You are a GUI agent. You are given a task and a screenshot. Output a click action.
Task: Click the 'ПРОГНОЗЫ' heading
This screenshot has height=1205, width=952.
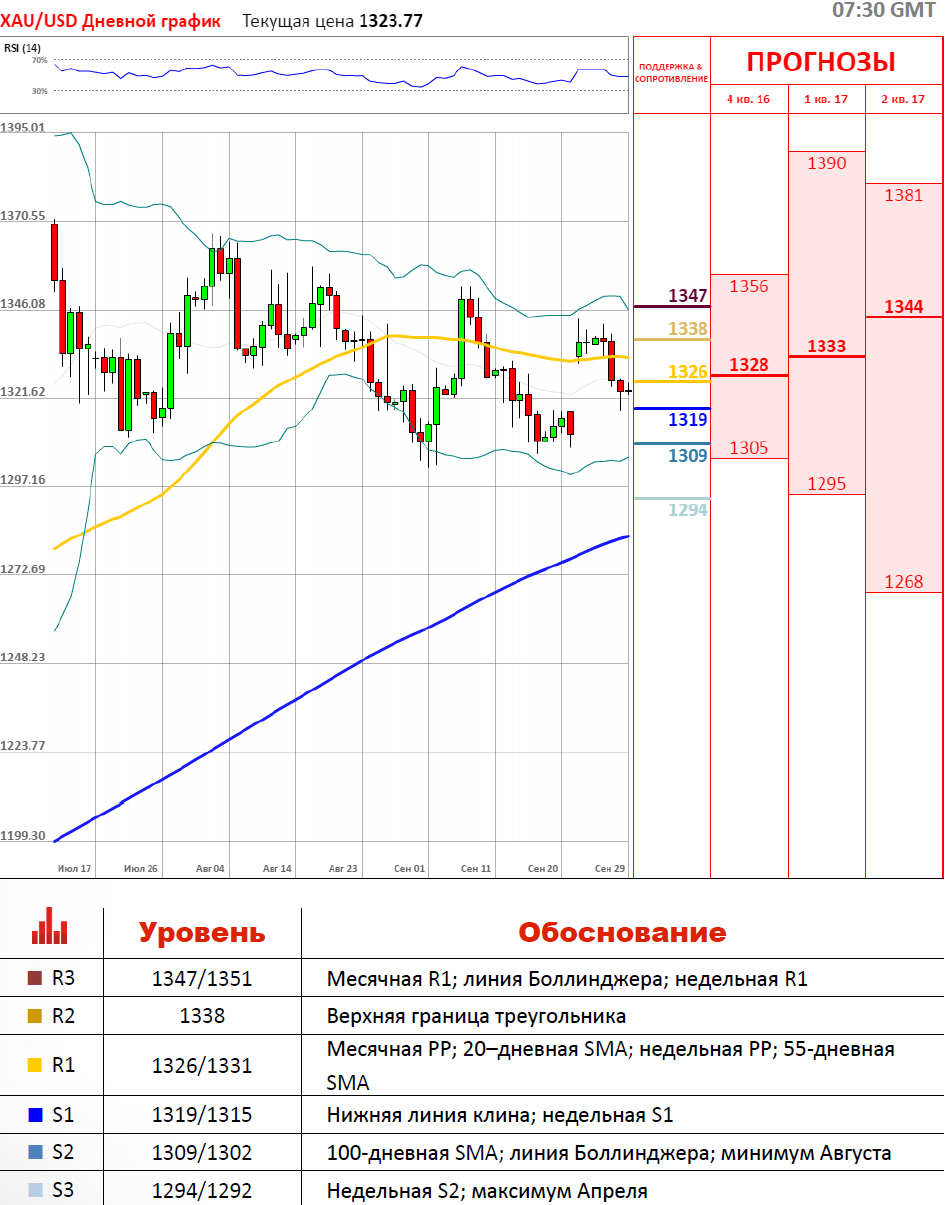pyautogui.click(x=821, y=62)
